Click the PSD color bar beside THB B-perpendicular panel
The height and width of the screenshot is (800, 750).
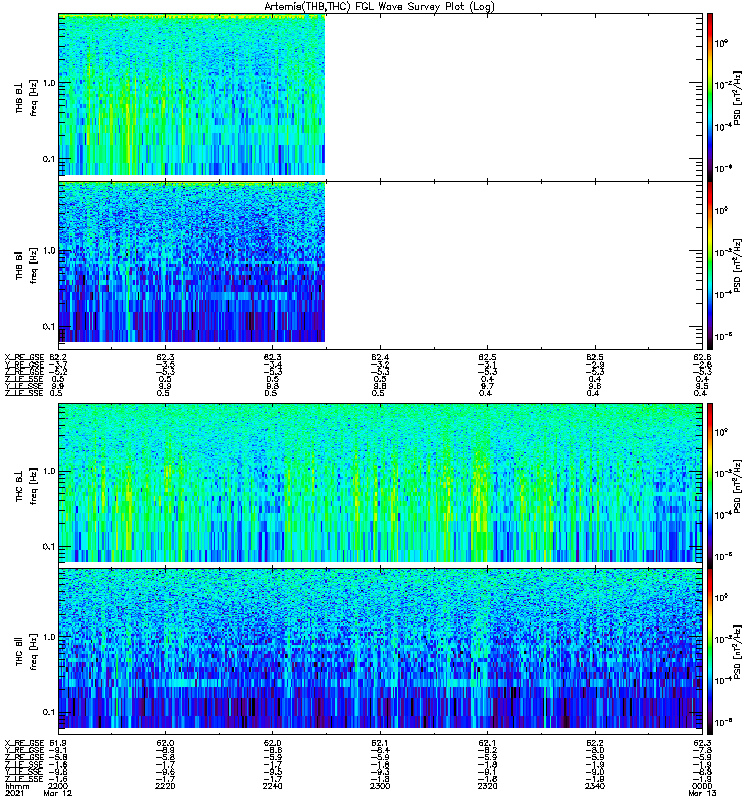(x=710, y=97)
